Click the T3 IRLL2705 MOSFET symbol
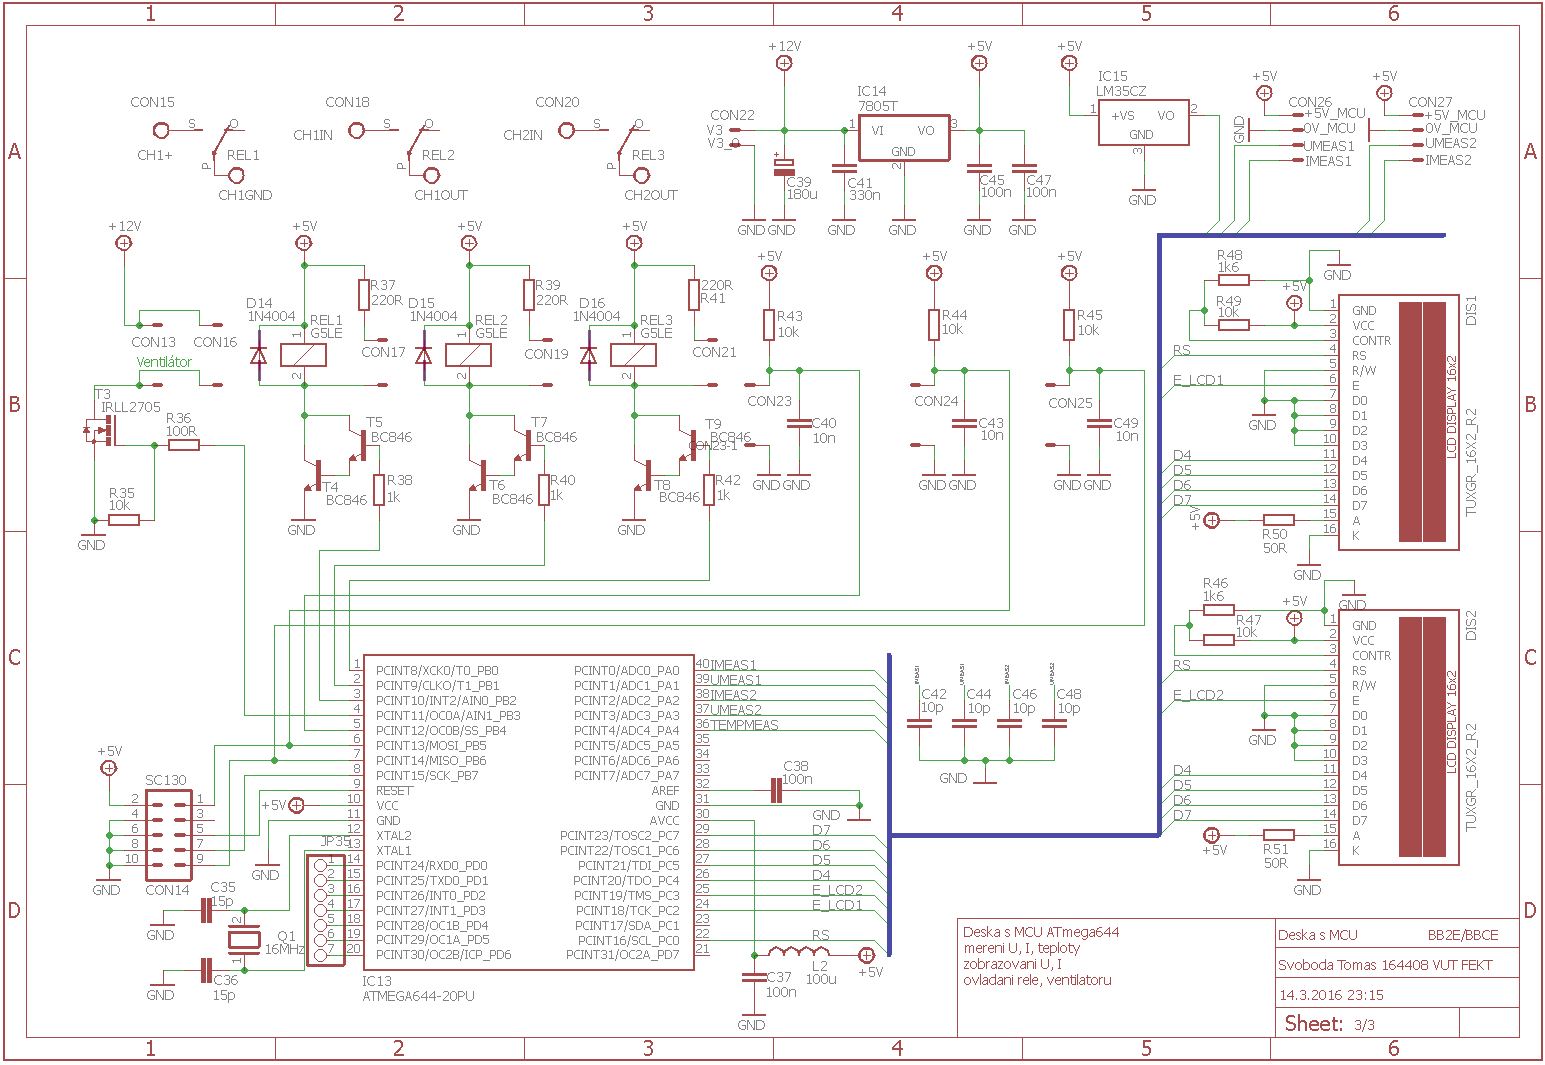1545x1065 pixels. click(100, 432)
